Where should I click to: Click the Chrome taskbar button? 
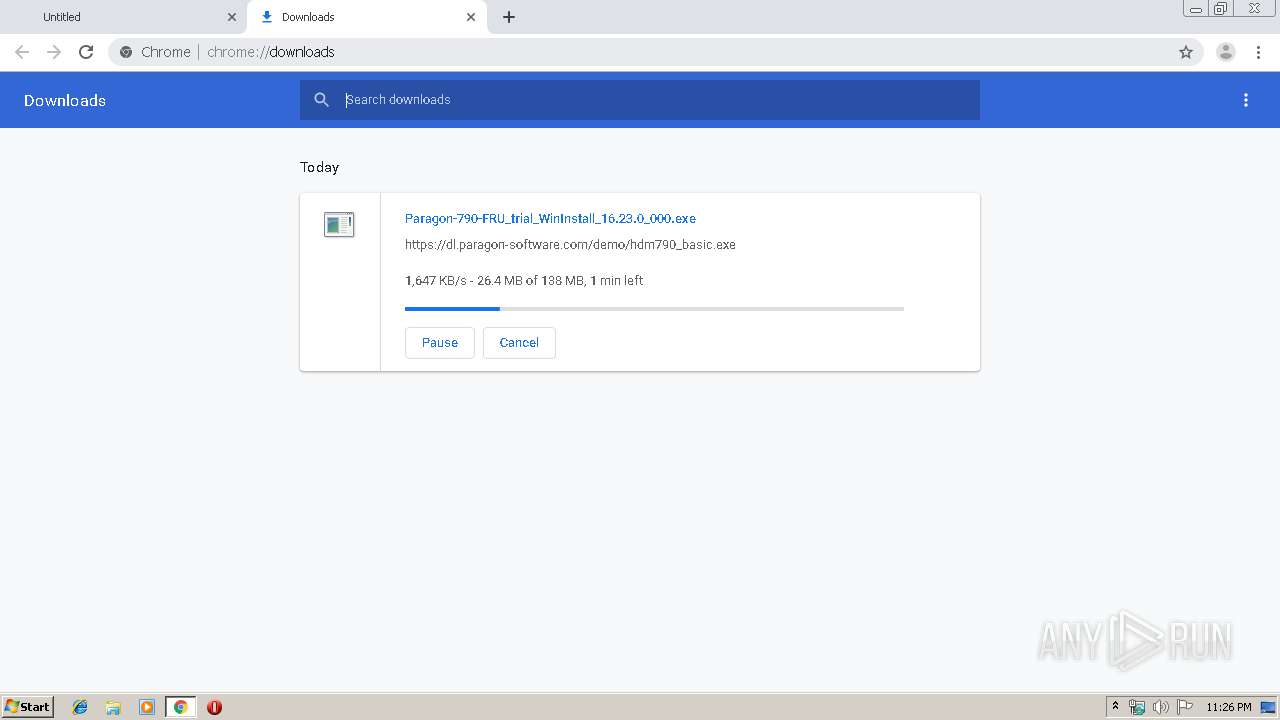[180, 707]
